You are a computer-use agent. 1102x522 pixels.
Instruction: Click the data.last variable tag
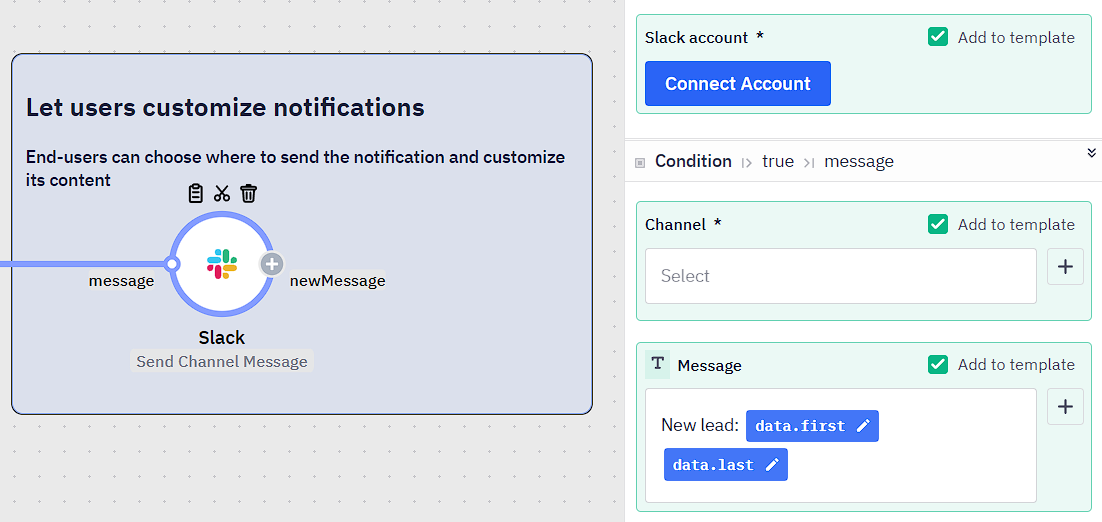725,464
